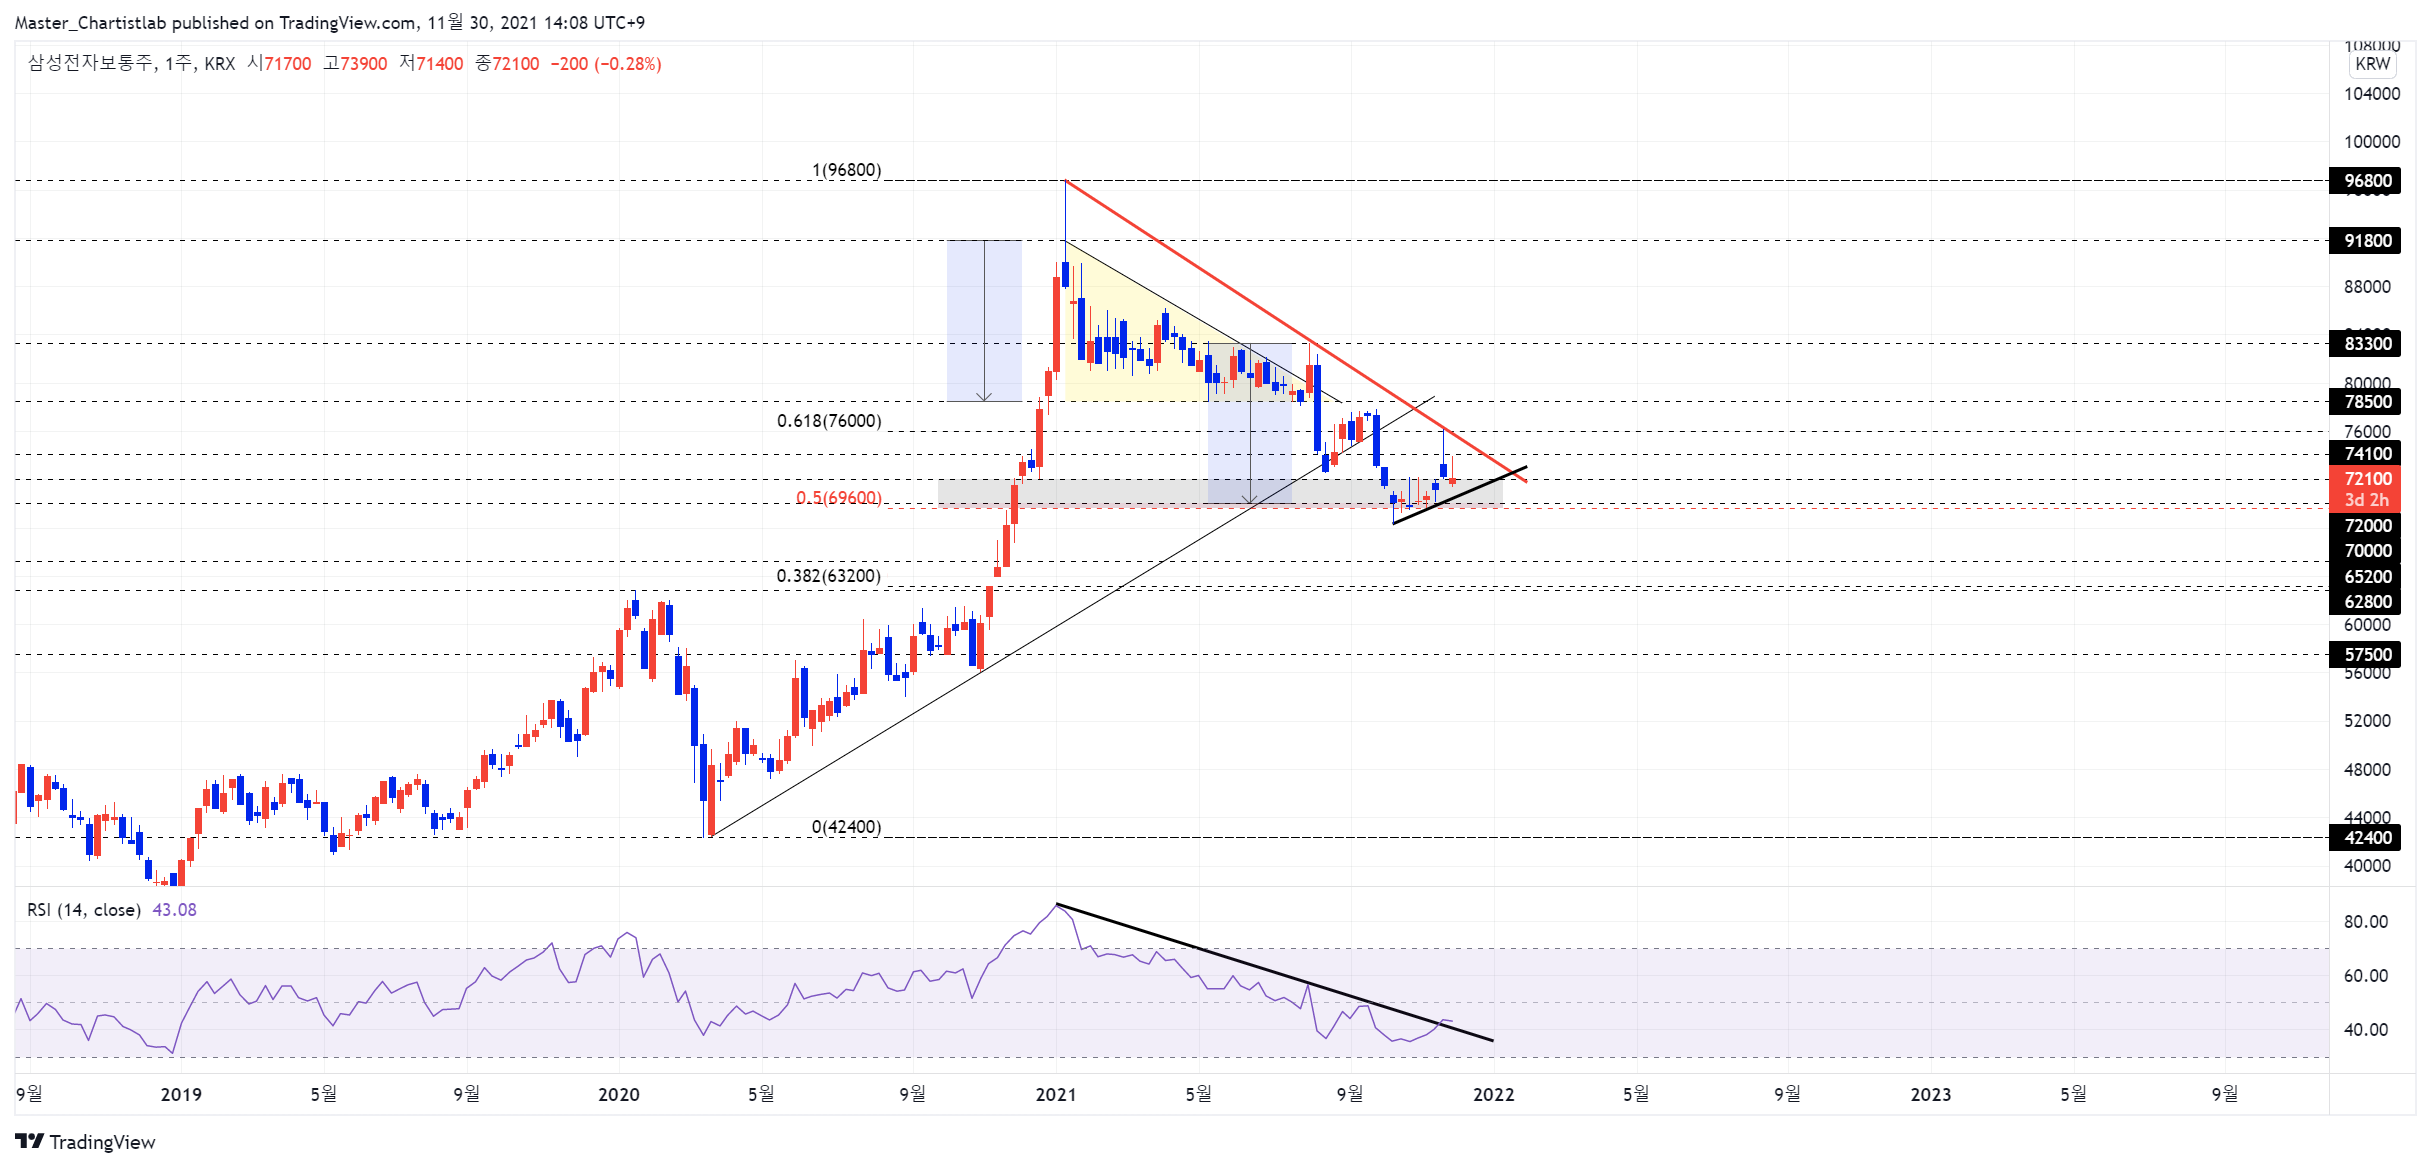
Task: Click the KRW currency label
Action: 2372,64
